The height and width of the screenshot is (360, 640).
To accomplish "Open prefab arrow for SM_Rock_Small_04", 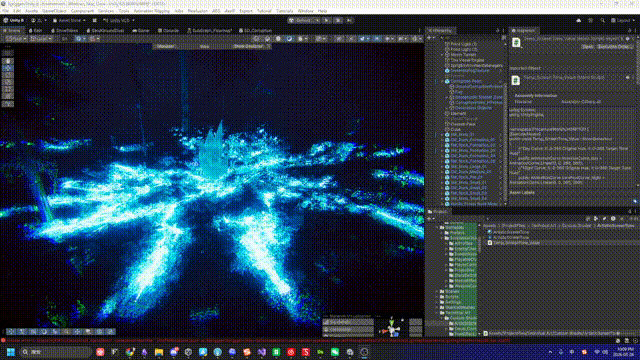I will (x=502, y=198).
